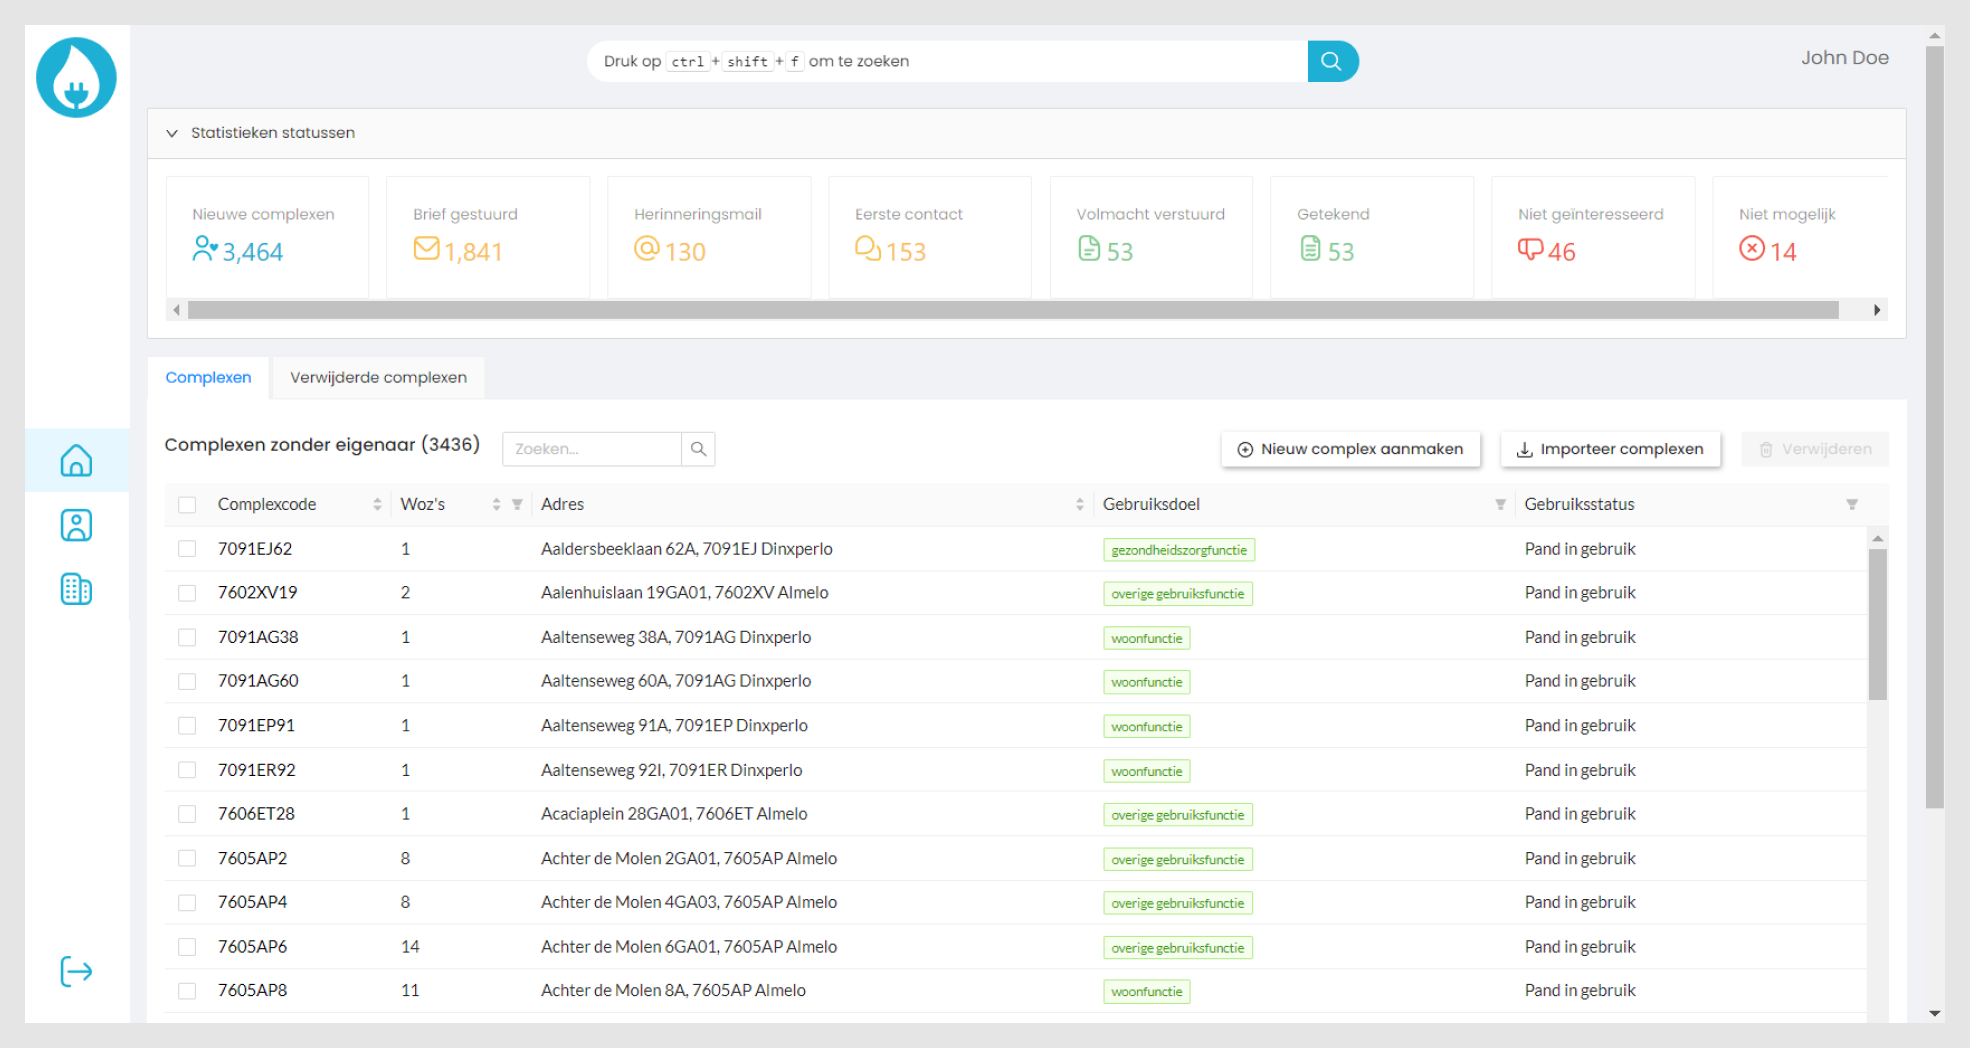Sort by Adres column arrows

pos(1080,505)
